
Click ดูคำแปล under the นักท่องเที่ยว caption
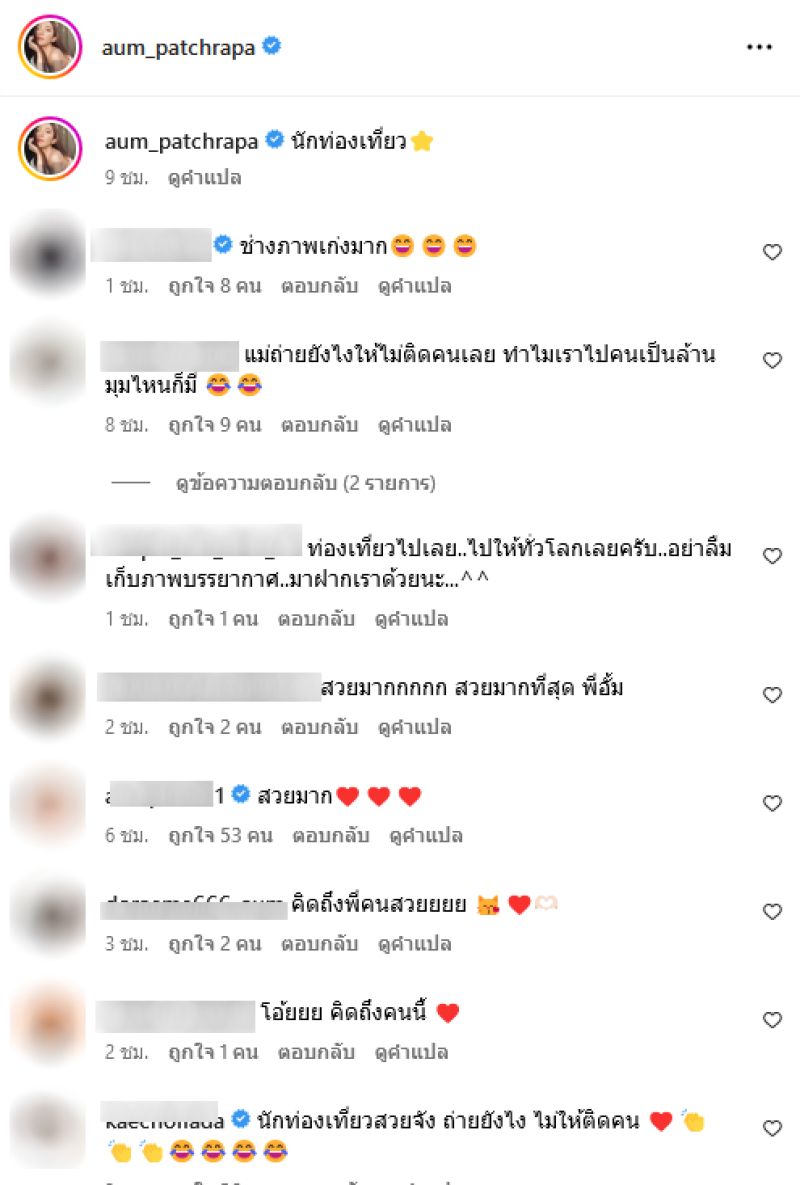click(205, 178)
